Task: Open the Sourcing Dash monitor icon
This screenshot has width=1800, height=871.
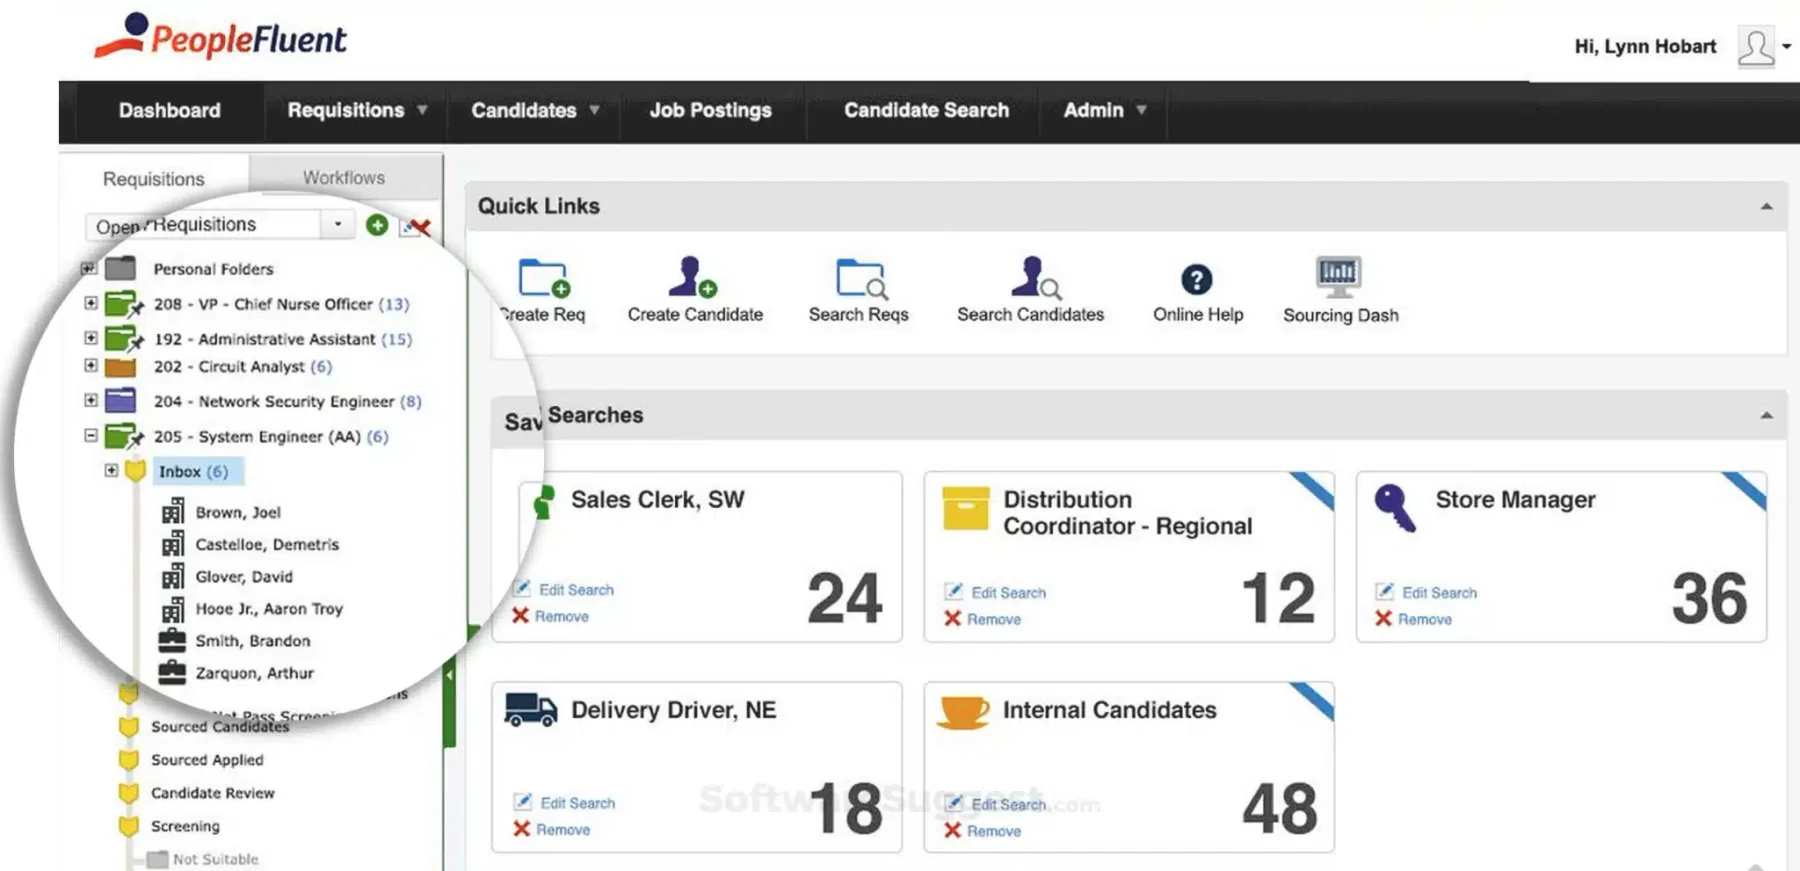Action: click(1338, 276)
